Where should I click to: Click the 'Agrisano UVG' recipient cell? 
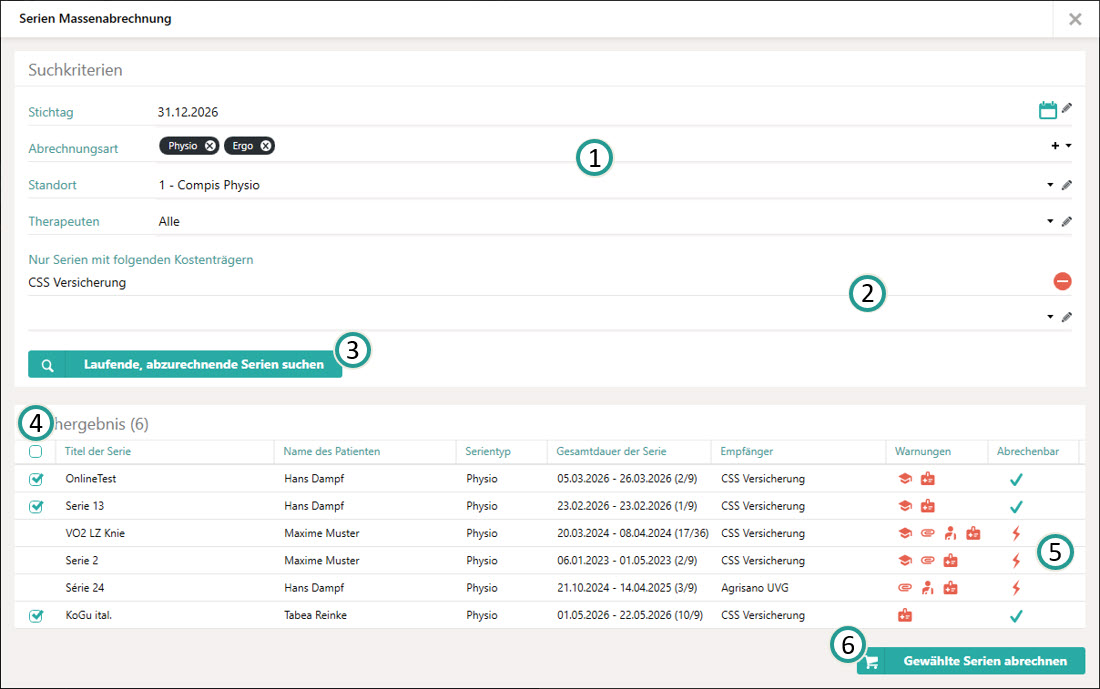[755, 588]
